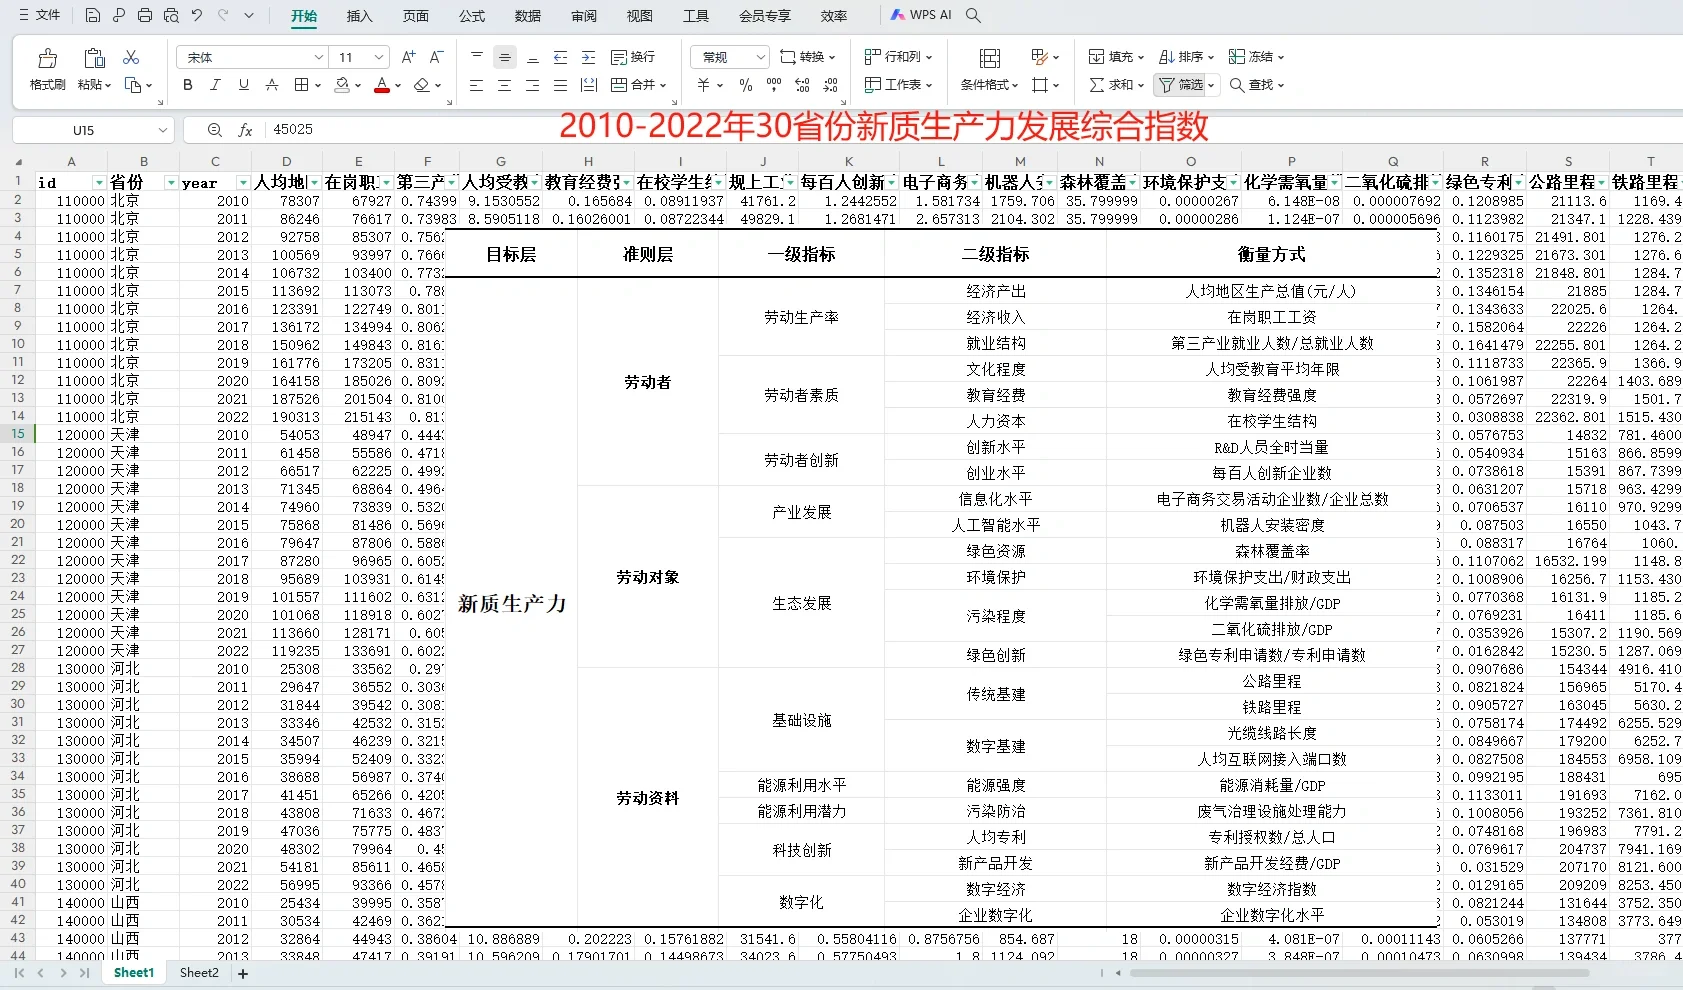
Task: Click the Save icon in quick access bar
Action: [92, 15]
